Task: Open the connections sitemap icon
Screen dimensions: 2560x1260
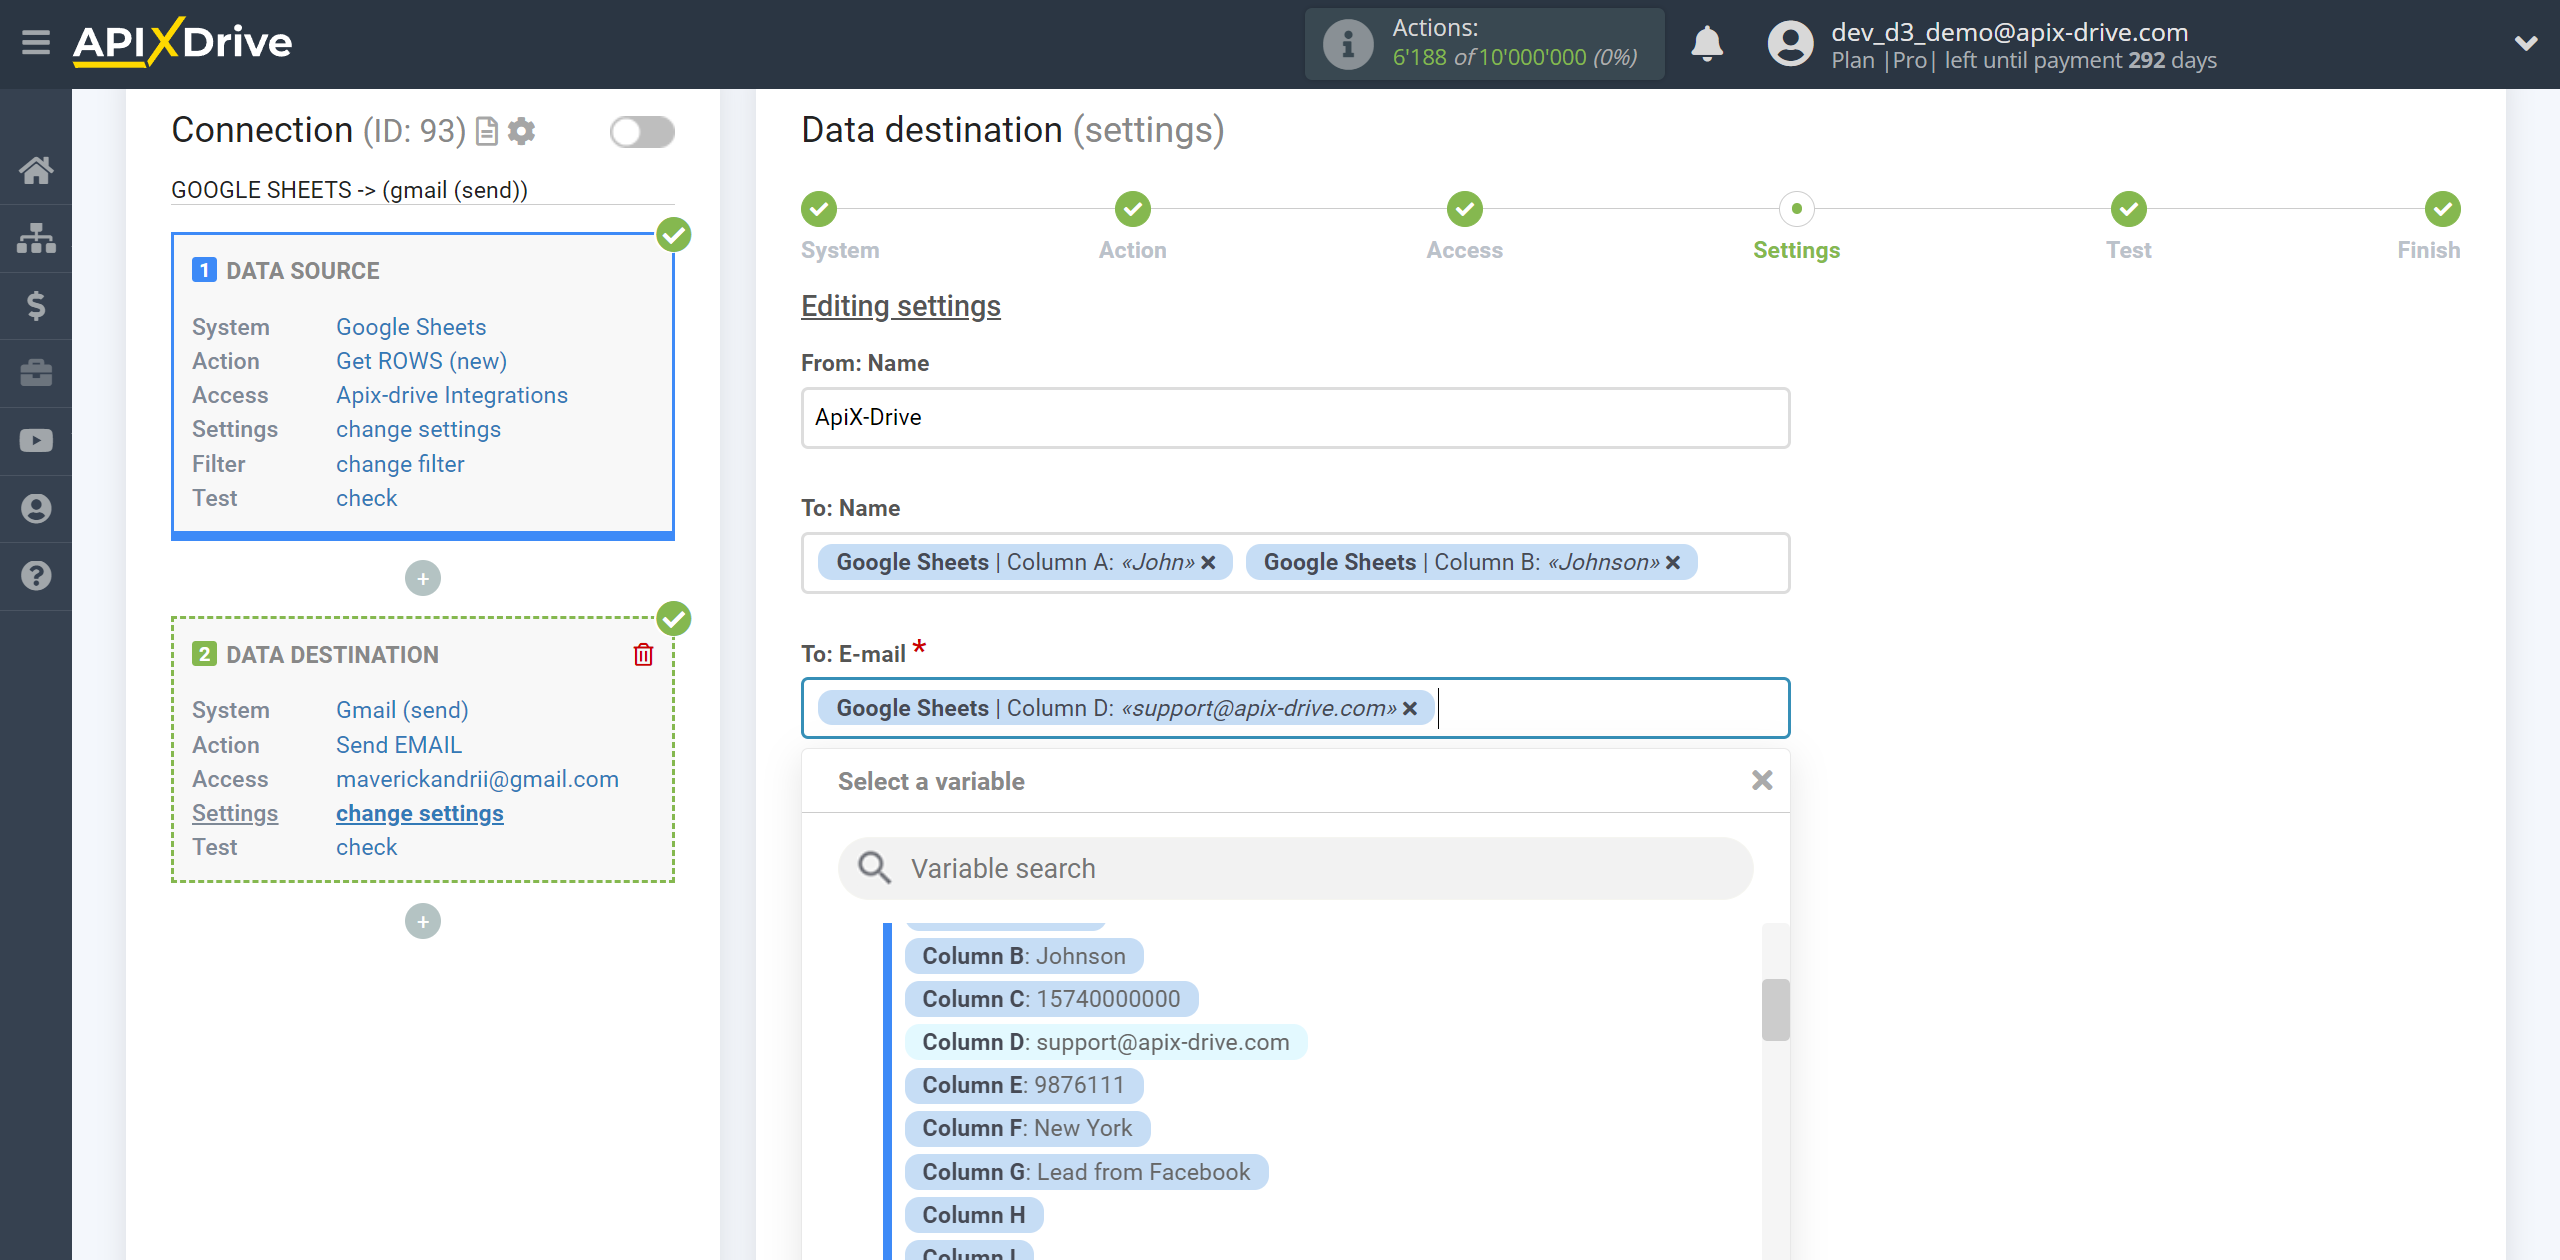Action: (x=36, y=238)
